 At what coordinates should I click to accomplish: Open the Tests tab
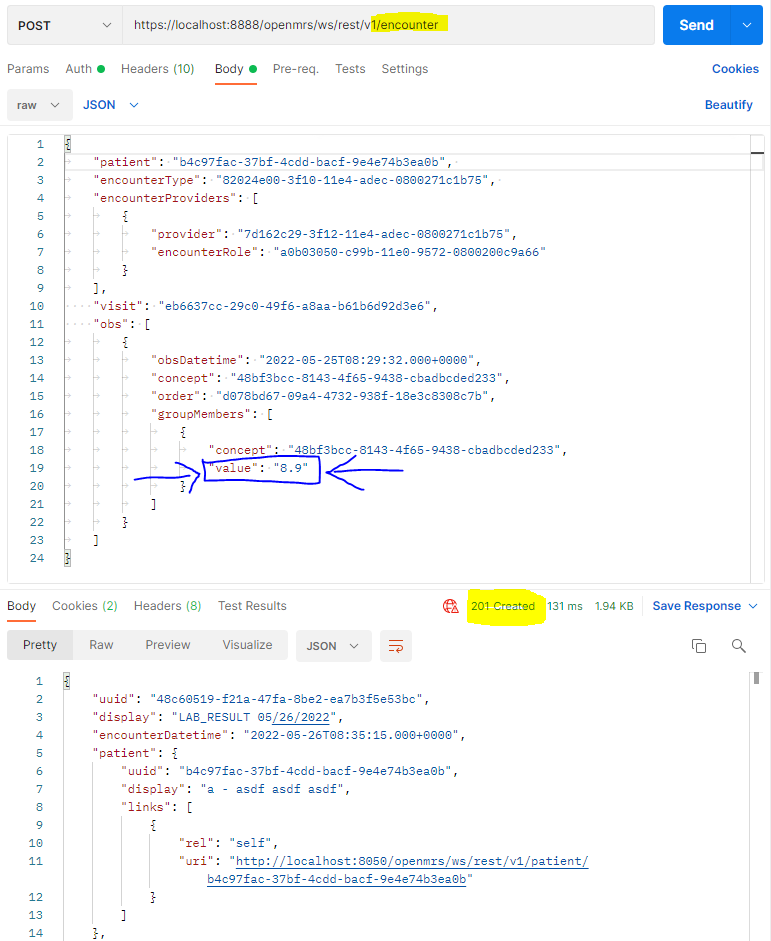click(350, 69)
